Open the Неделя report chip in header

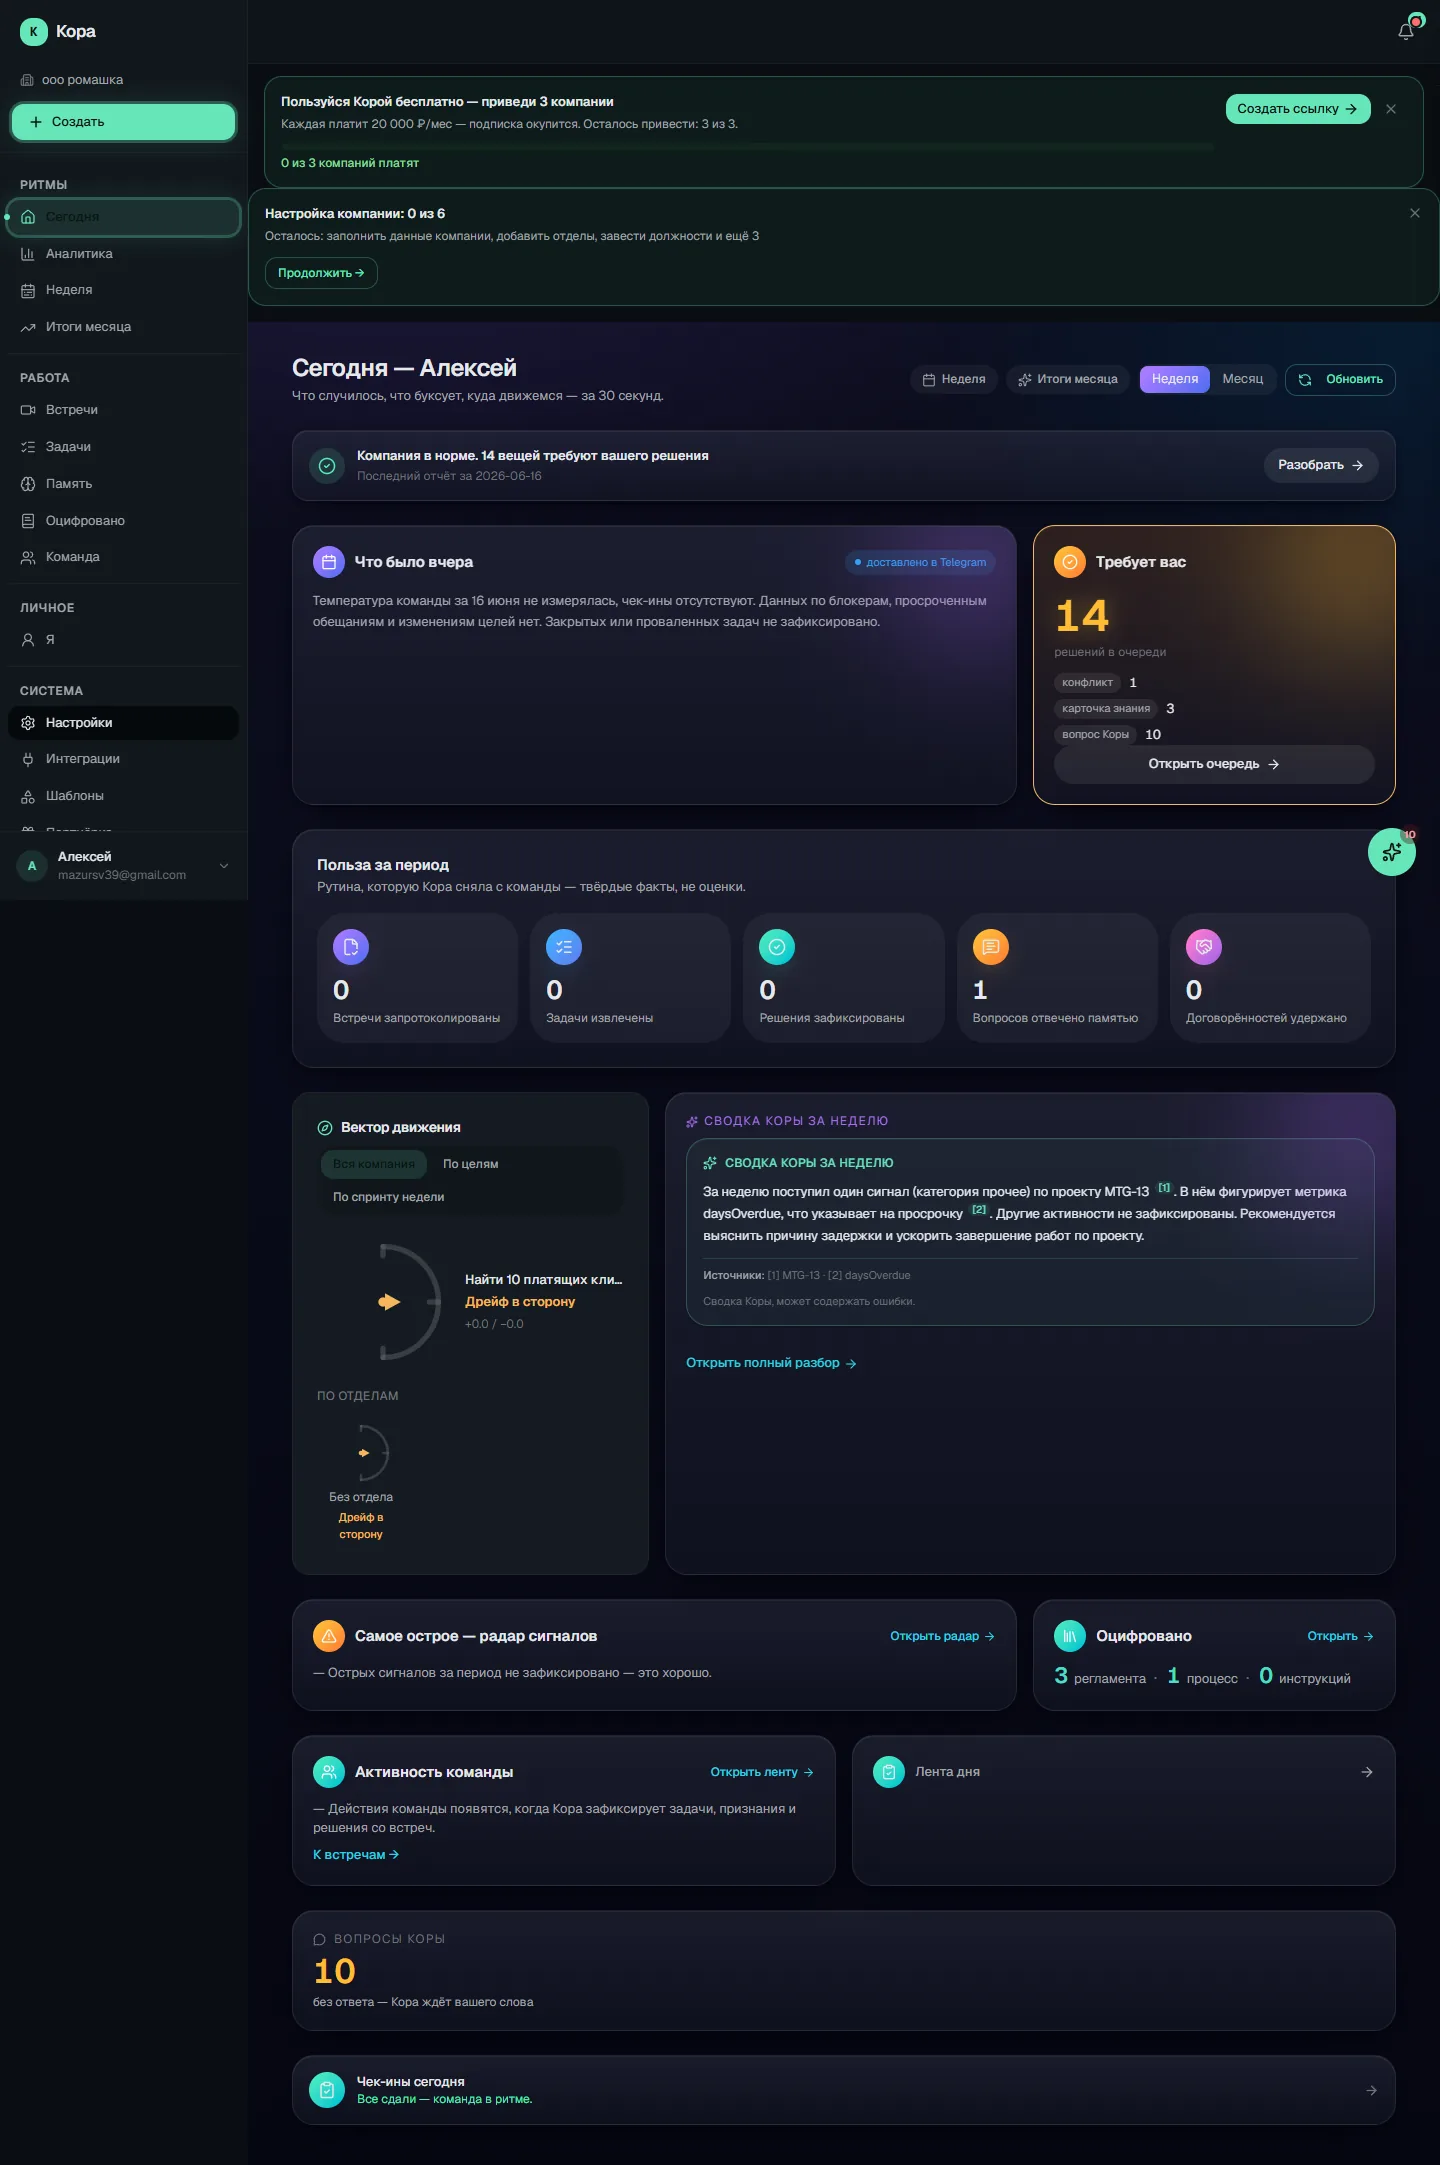(x=954, y=380)
